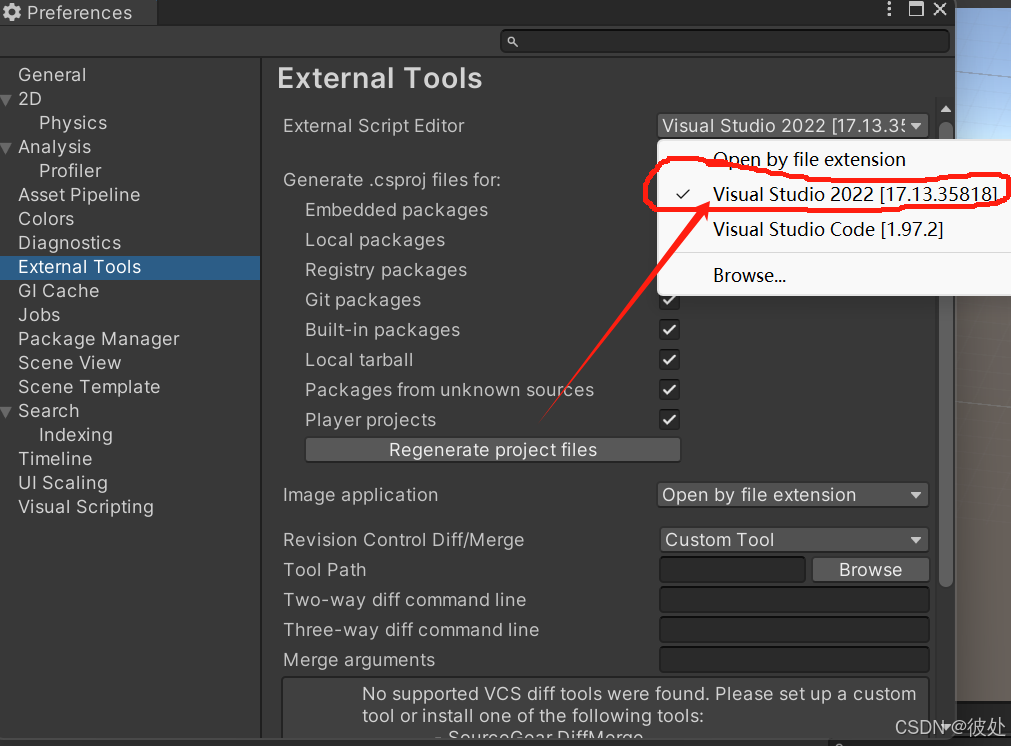The width and height of the screenshot is (1011, 746).
Task: Choose Open by file extension option
Action: click(x=809, y=159)
